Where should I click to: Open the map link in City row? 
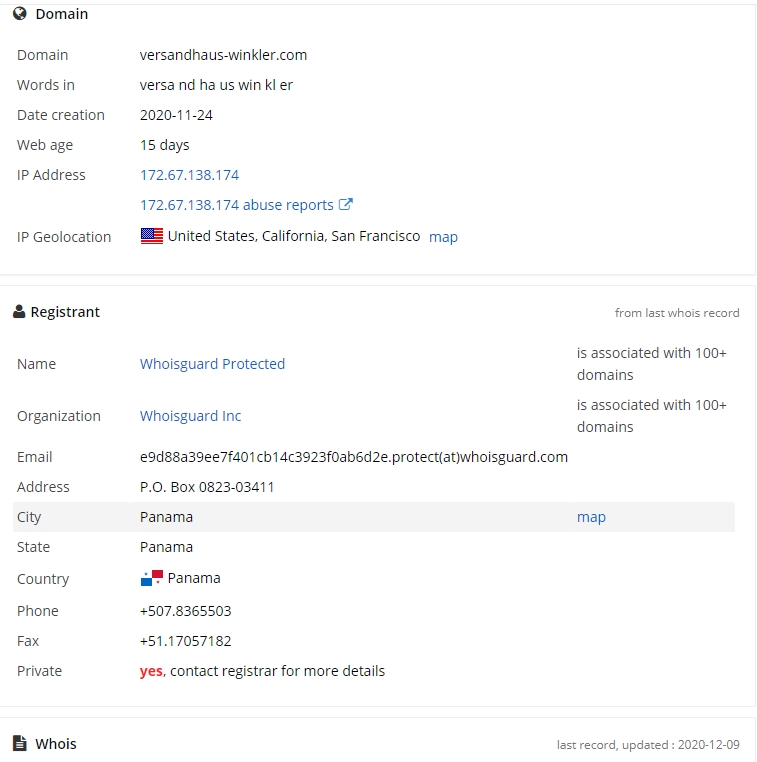[591, 517]
